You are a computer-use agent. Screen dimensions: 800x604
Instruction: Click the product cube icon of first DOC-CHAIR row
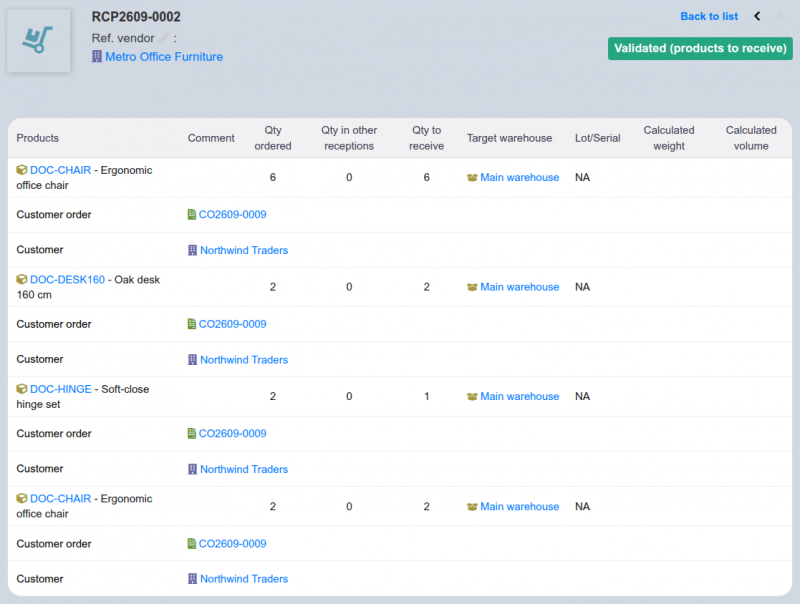21,170
